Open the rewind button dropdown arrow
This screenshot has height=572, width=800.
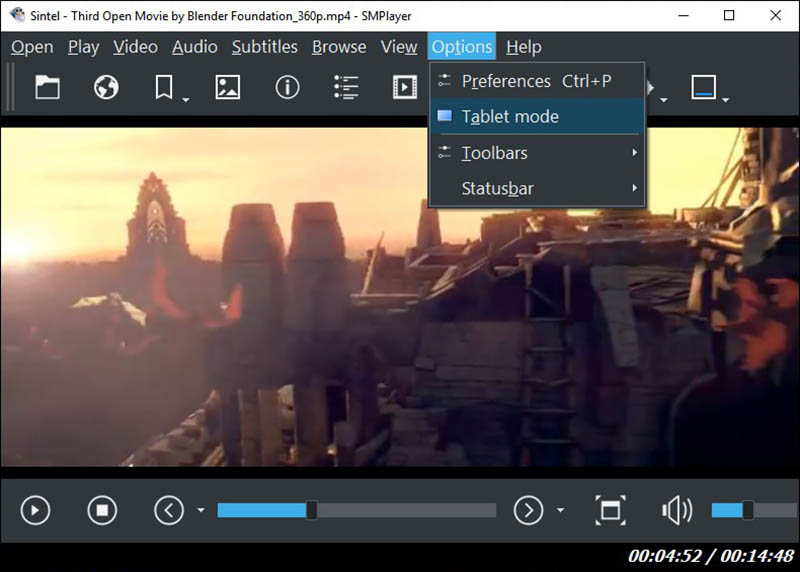point(200,511)
